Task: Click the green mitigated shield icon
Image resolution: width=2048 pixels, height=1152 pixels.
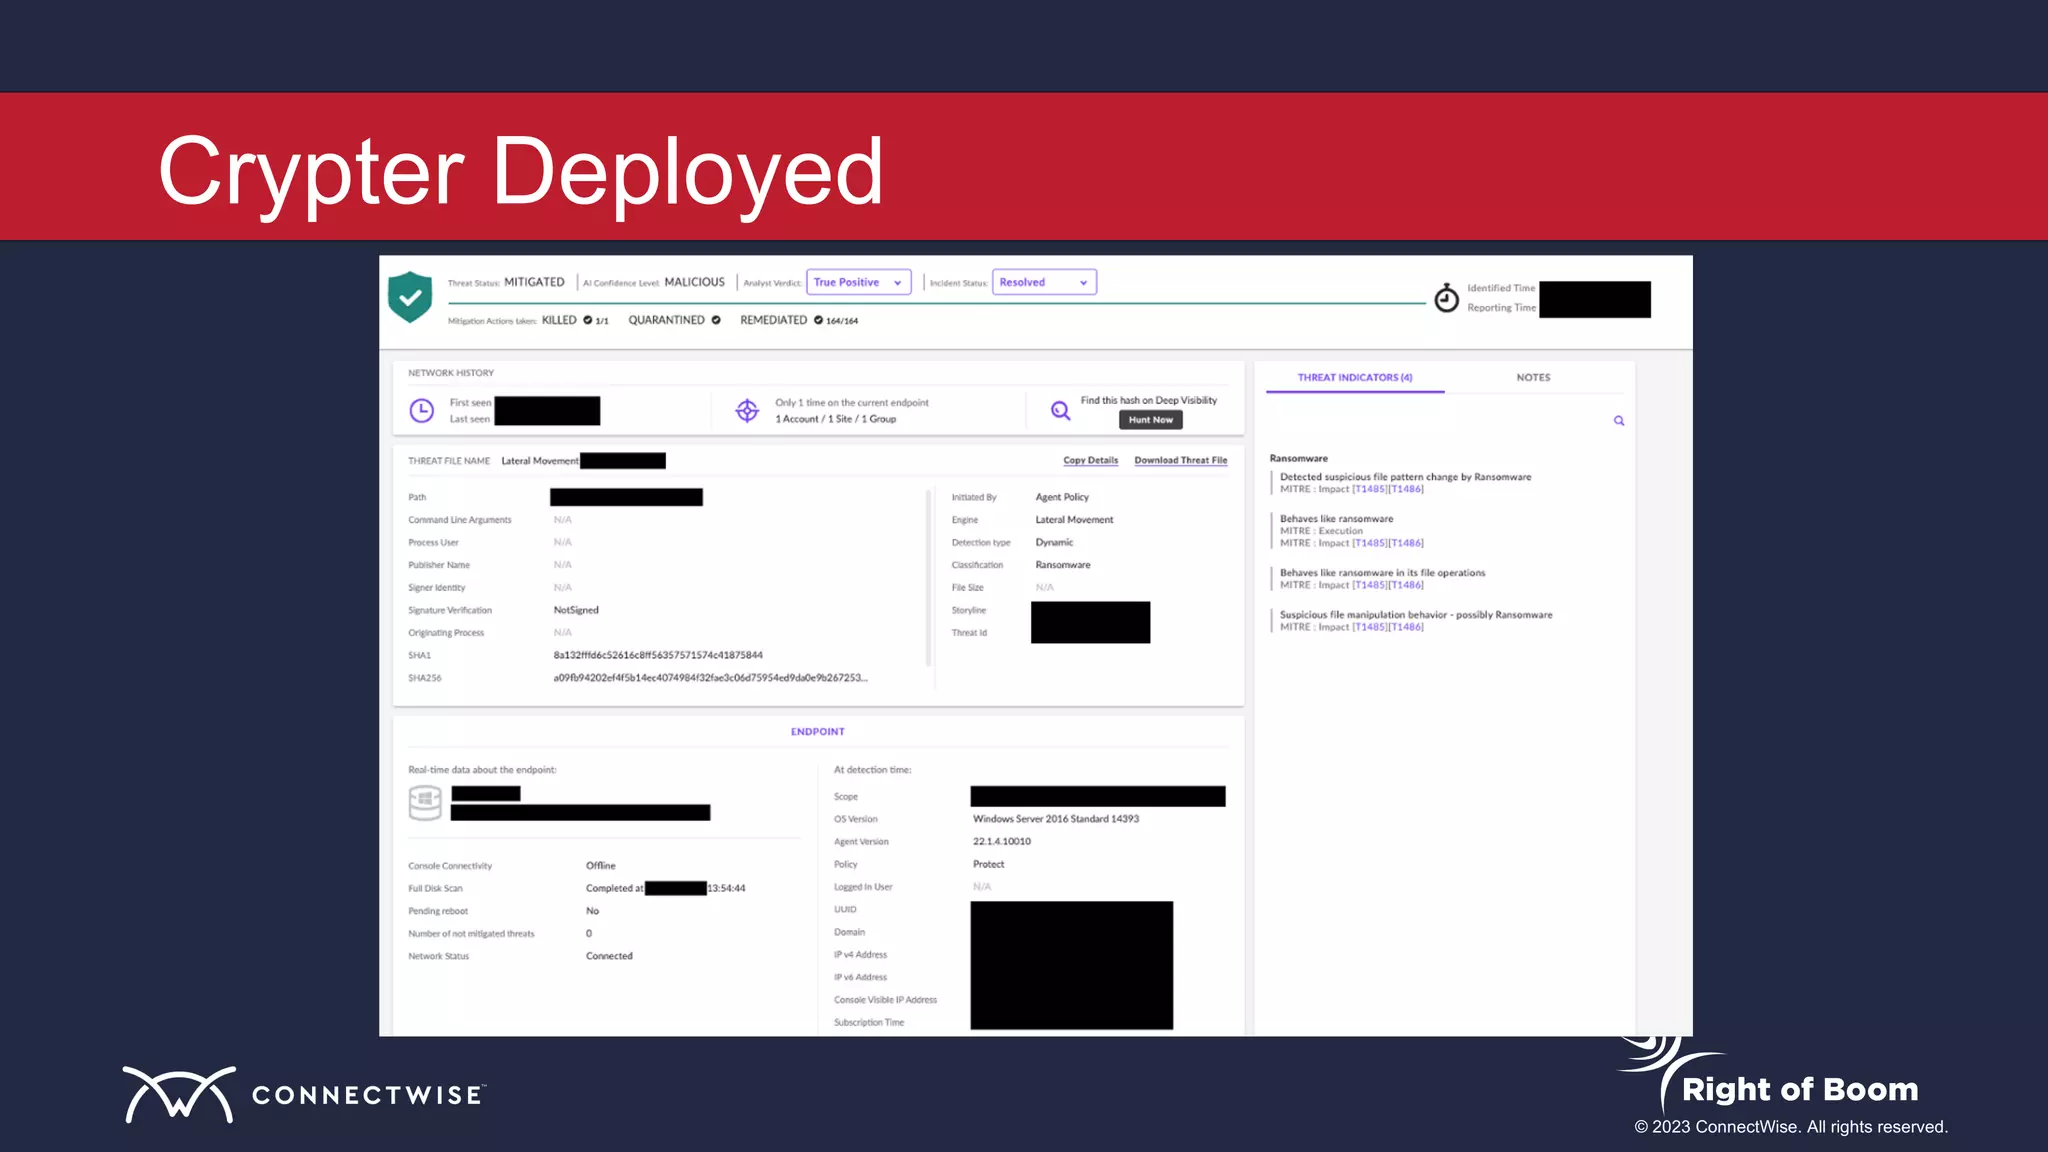Action: pyautogui.click(x=410, y=297)
